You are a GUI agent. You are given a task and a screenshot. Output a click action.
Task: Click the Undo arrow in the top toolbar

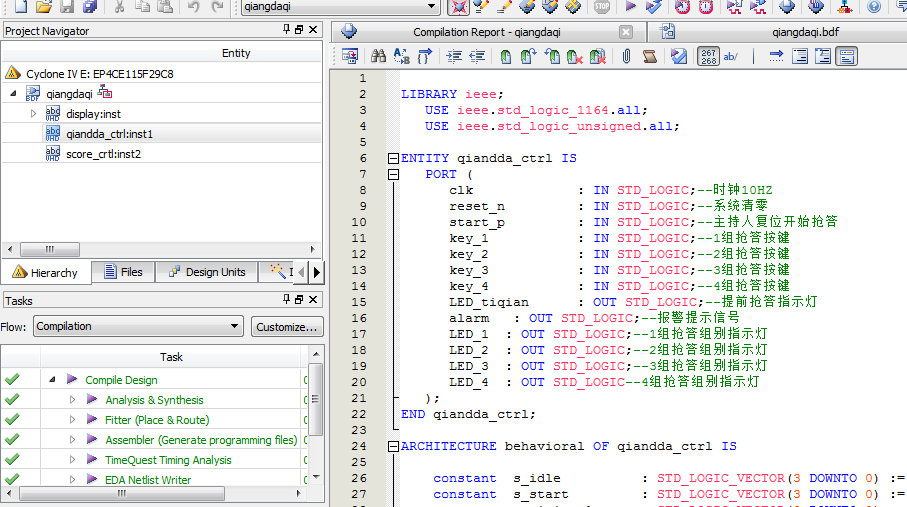192,6
